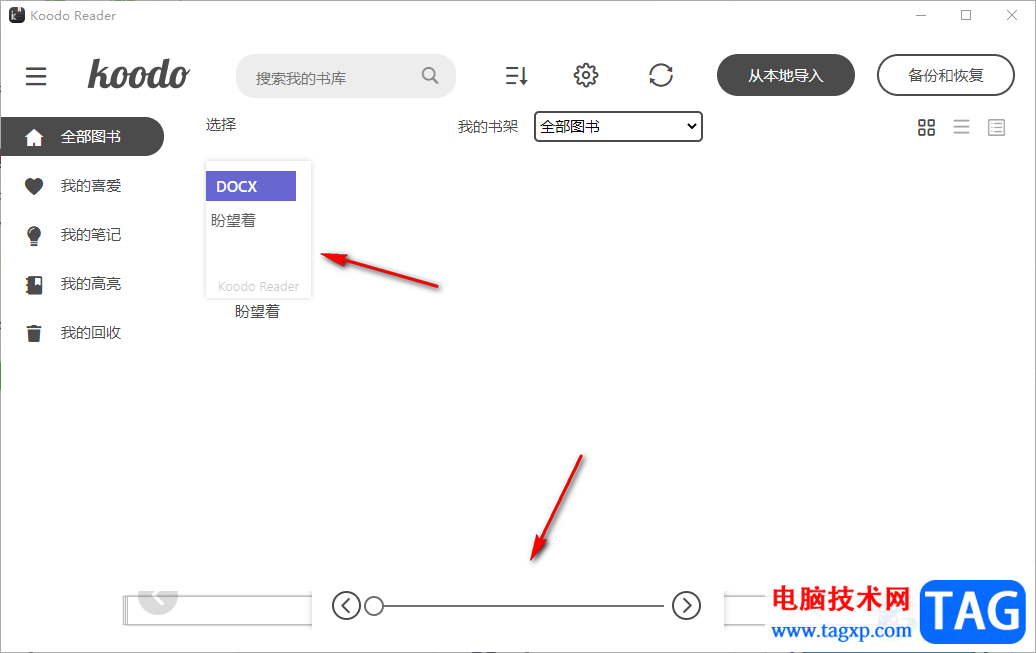Click 从本地导入 import button
The height and width of the screenshot is (653, 1036).
pyautogui.click(x=786, y=75)
